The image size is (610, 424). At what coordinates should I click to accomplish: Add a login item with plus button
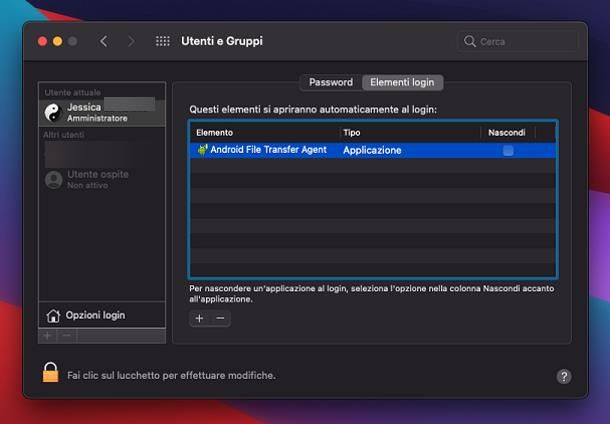200,318
